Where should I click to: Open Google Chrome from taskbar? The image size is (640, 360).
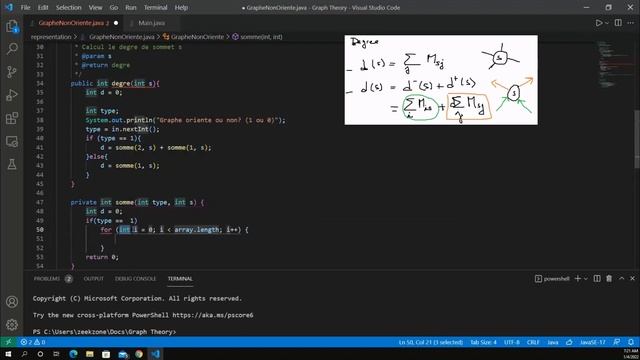(x=139, y=354)
